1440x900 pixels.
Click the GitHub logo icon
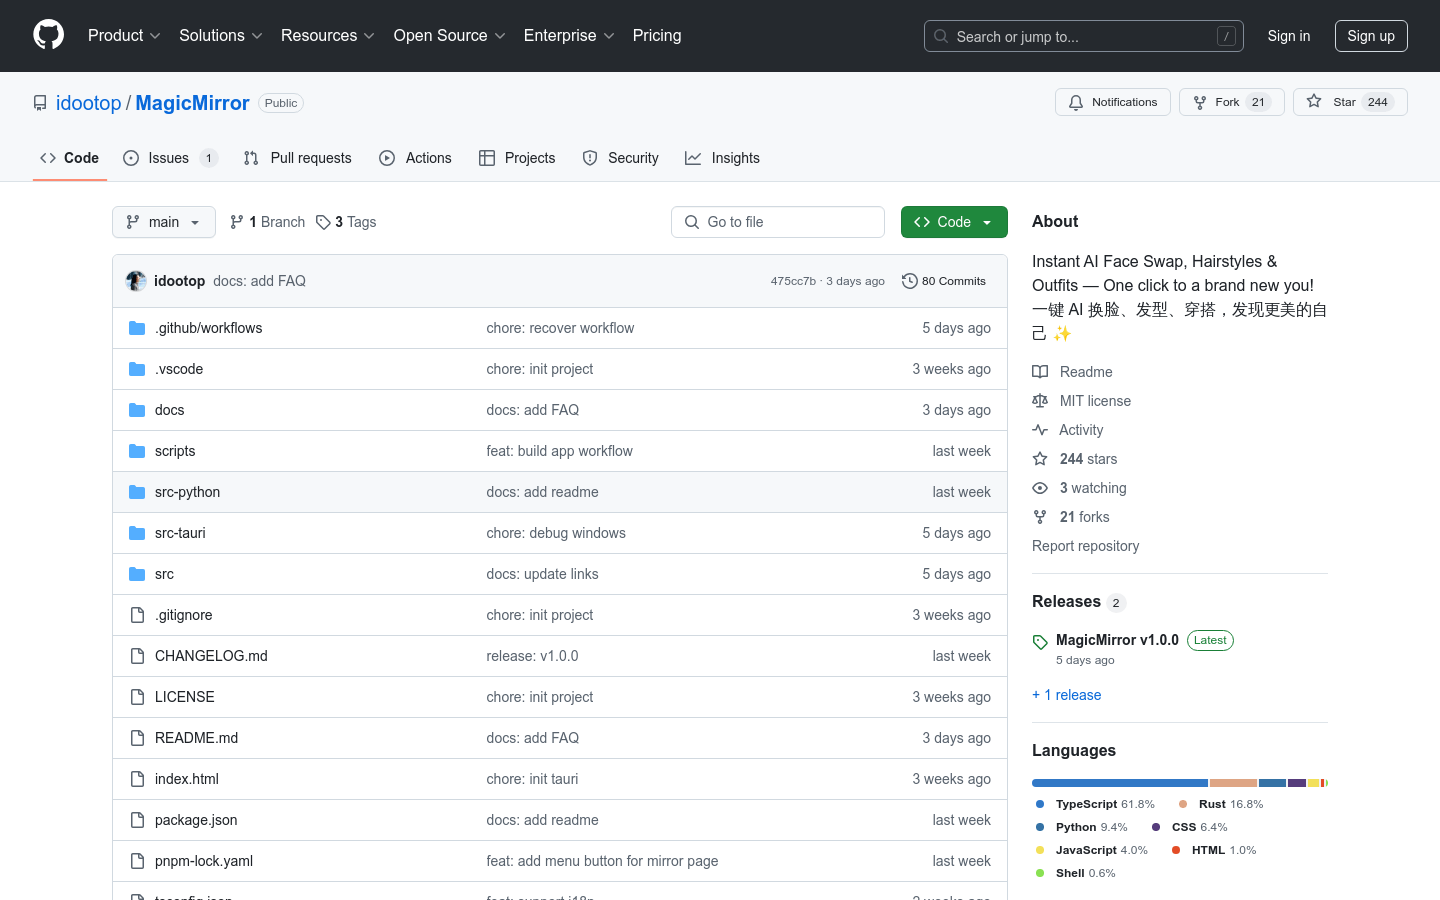tap(48, 35)
